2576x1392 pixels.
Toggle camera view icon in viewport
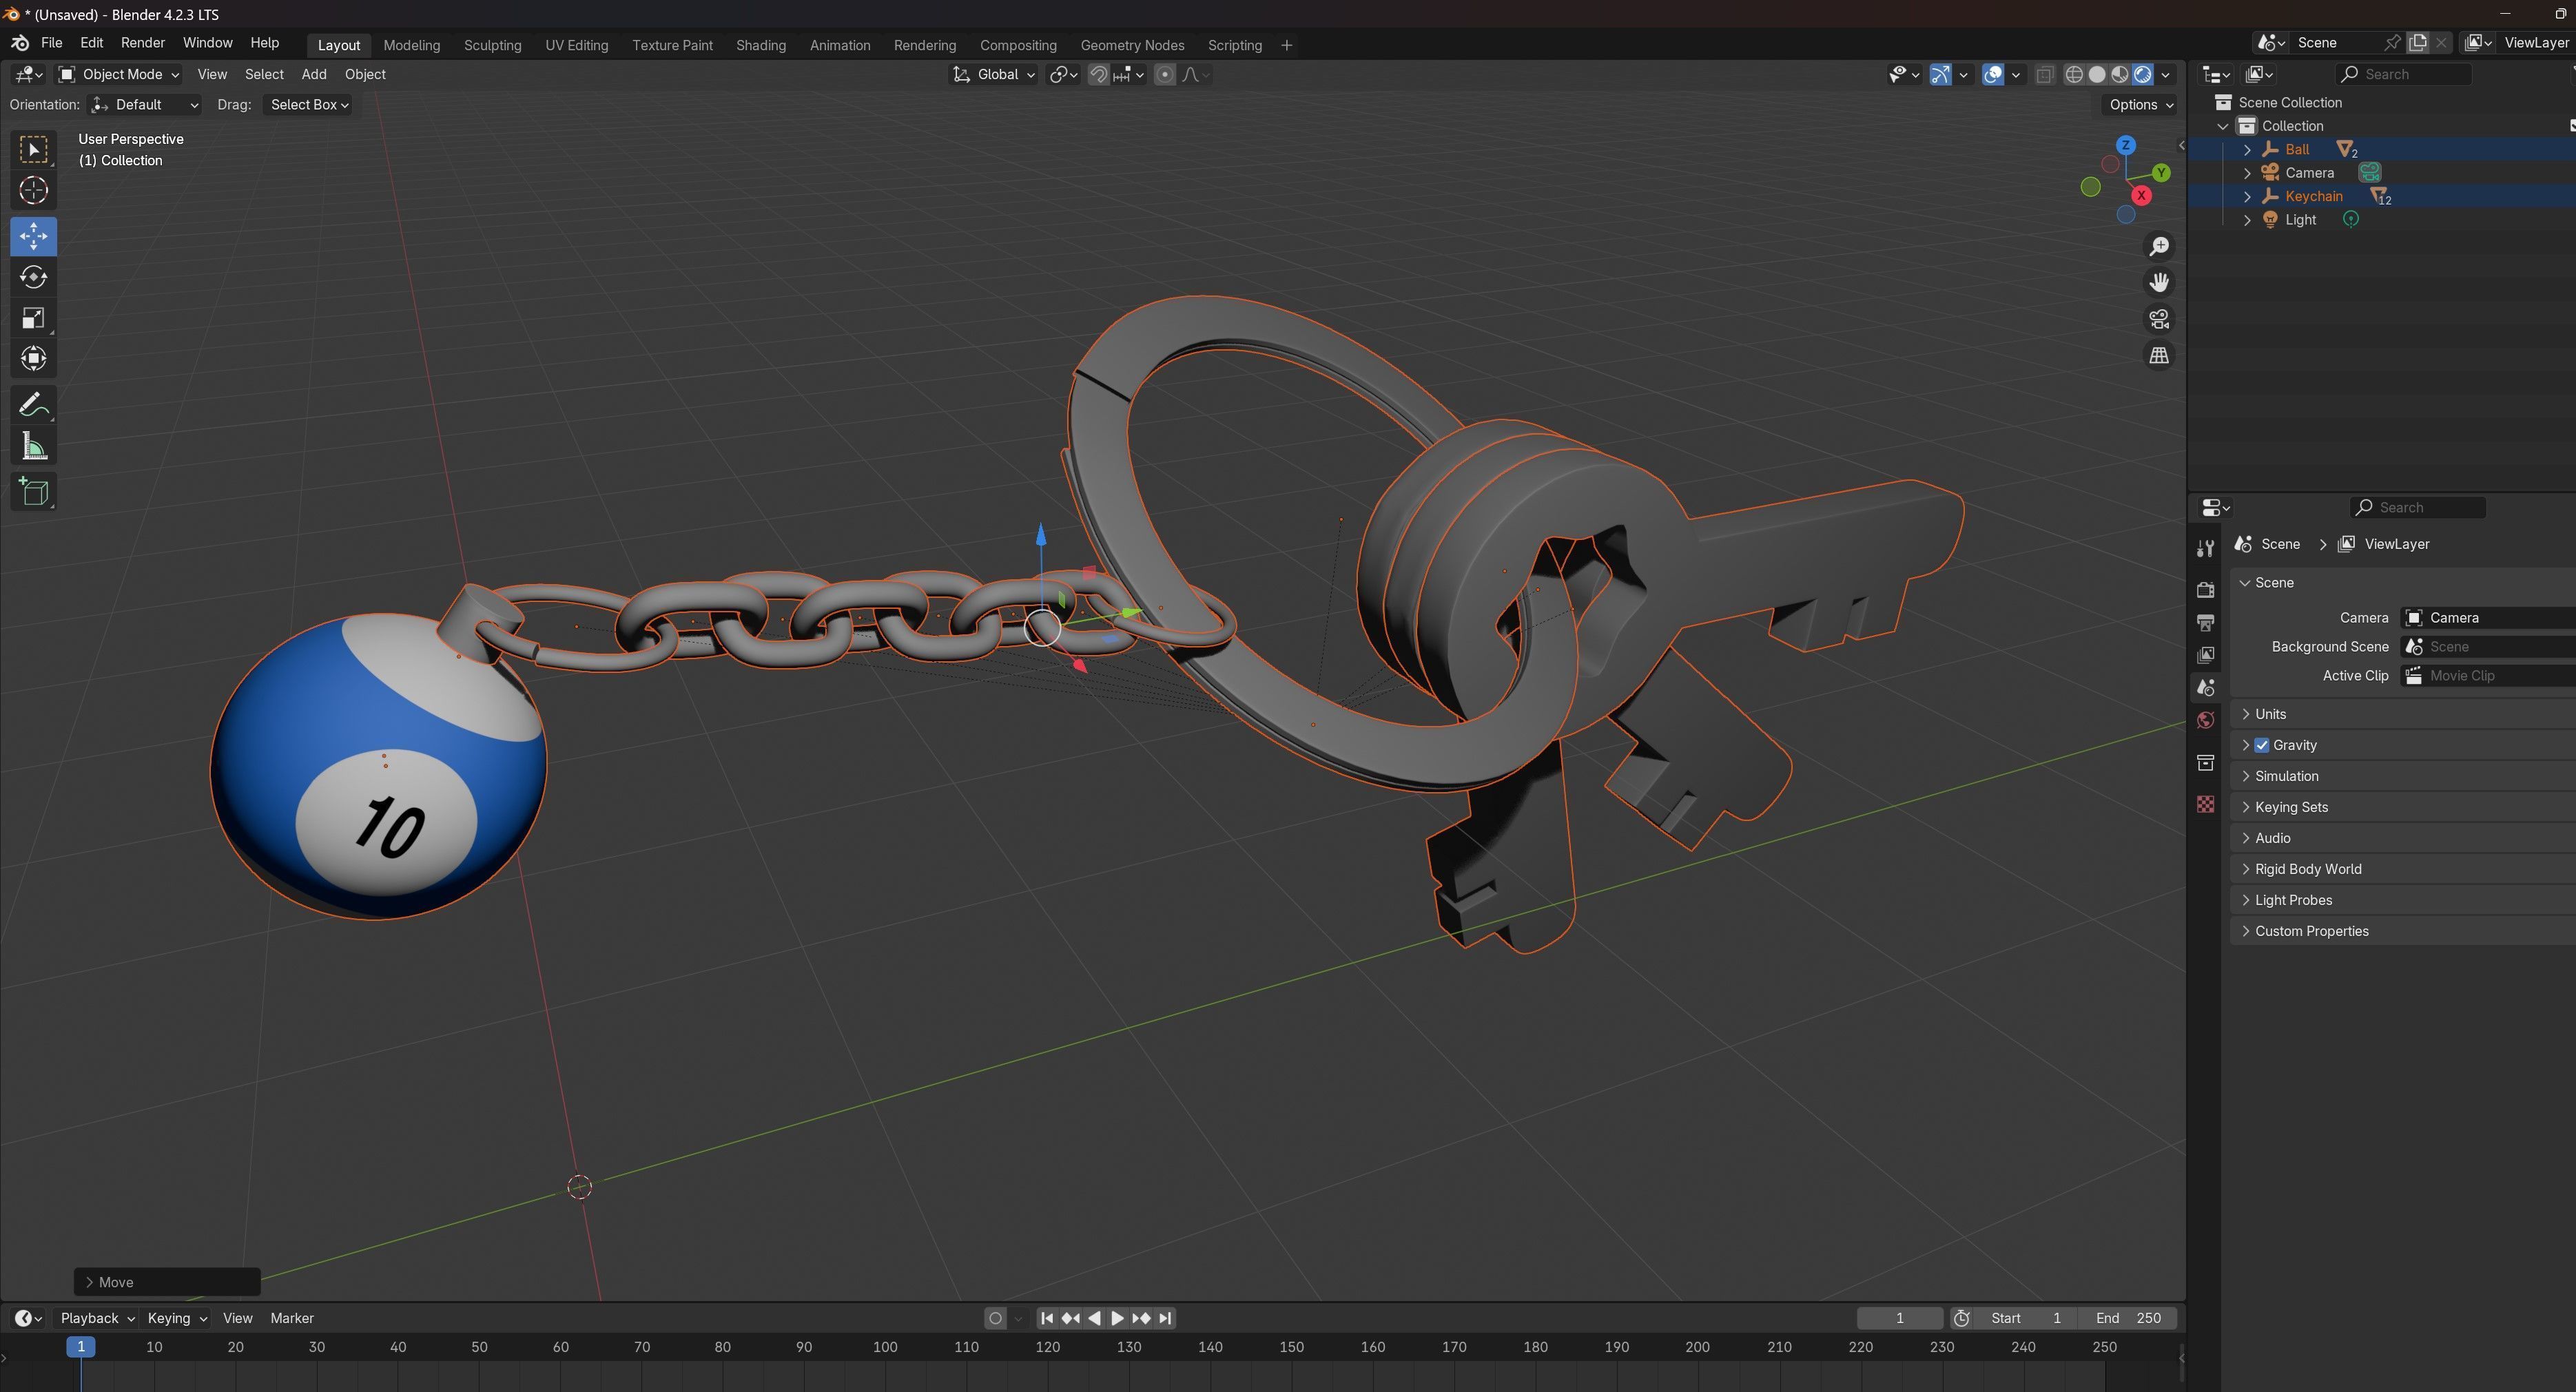[x=2159, y=319]
